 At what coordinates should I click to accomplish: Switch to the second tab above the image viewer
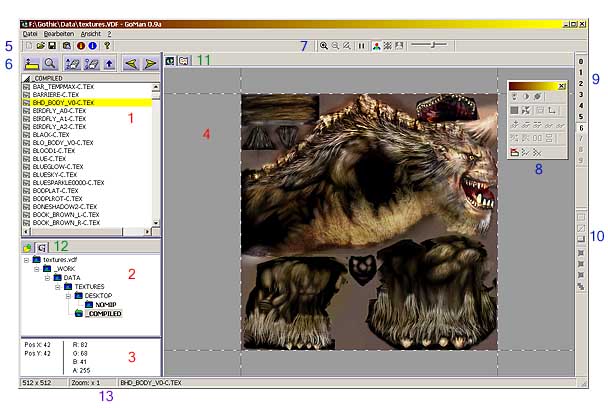(183, 61)
